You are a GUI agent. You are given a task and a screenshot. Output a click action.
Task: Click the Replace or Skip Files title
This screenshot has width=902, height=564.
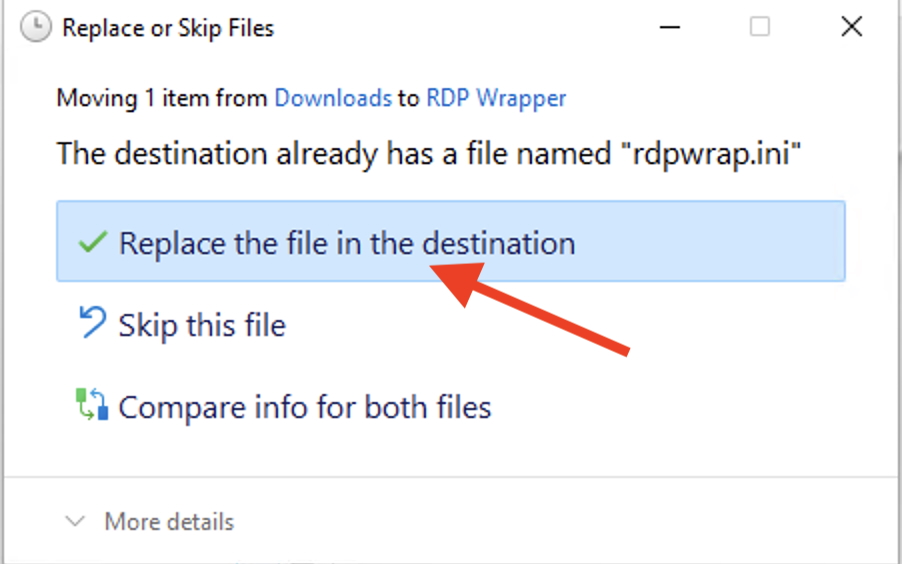(x=168, y=28)
